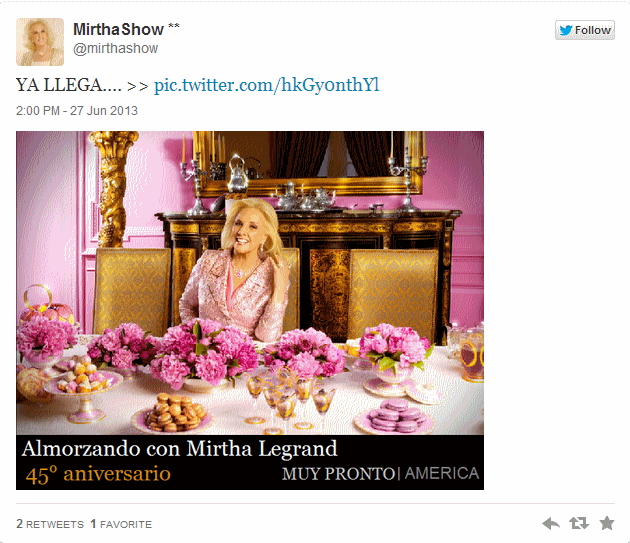Open the 2:00 PM - 27 Jun 2013 timestamp
The height and width of the screenshot is (543, 630).
click(x=77, y=111)
